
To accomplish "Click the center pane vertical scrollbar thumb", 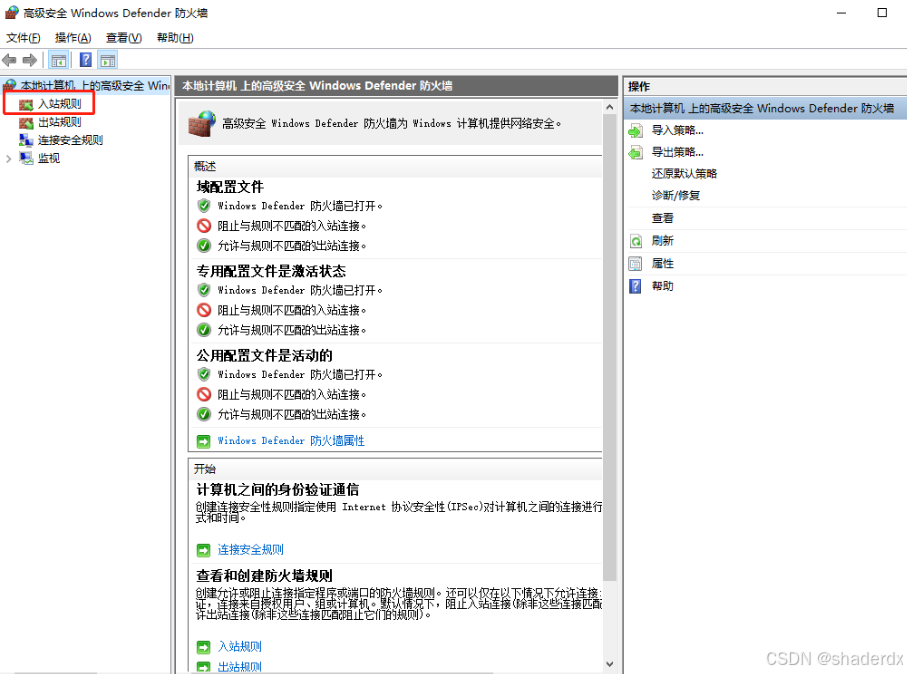I will [609, 347].
